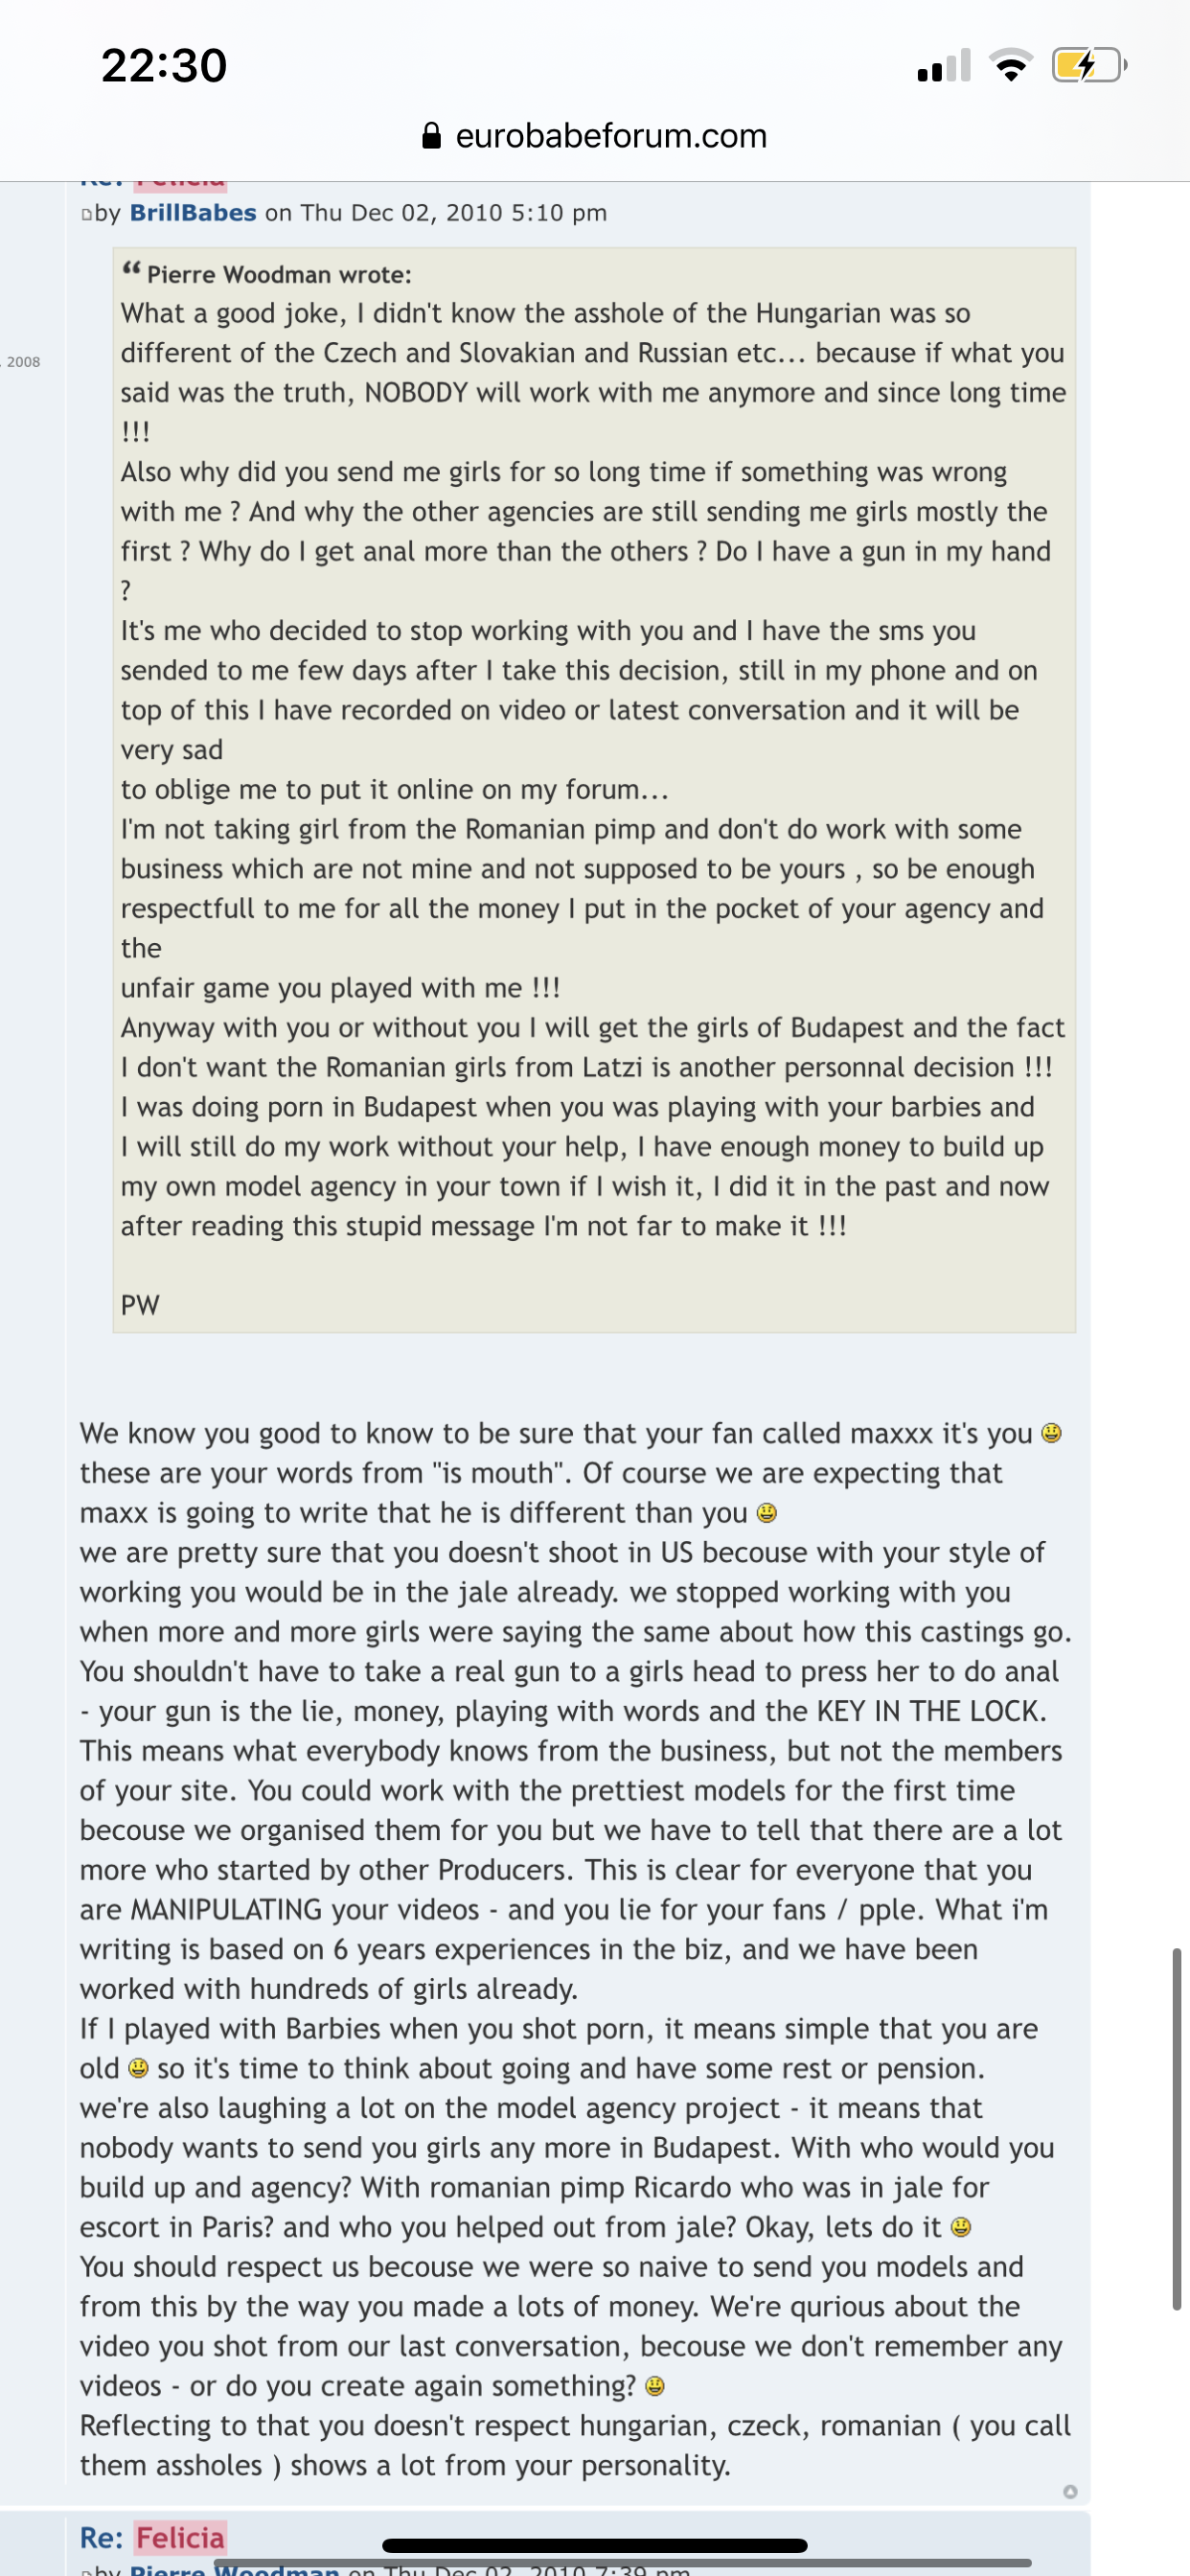Click the smiley after "maxxx it's you"
1190x2576 pixels.
pos(1051,1433)
